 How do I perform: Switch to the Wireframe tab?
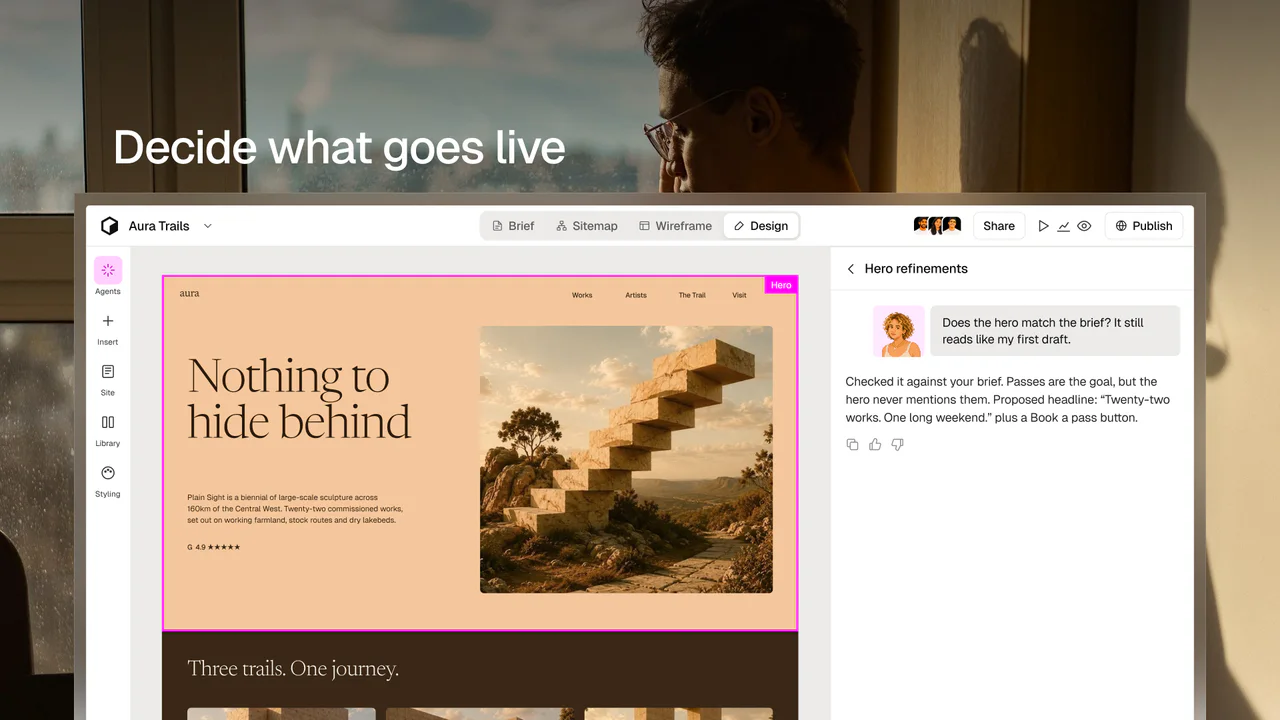pyautogui.click(x=676, y=226)
